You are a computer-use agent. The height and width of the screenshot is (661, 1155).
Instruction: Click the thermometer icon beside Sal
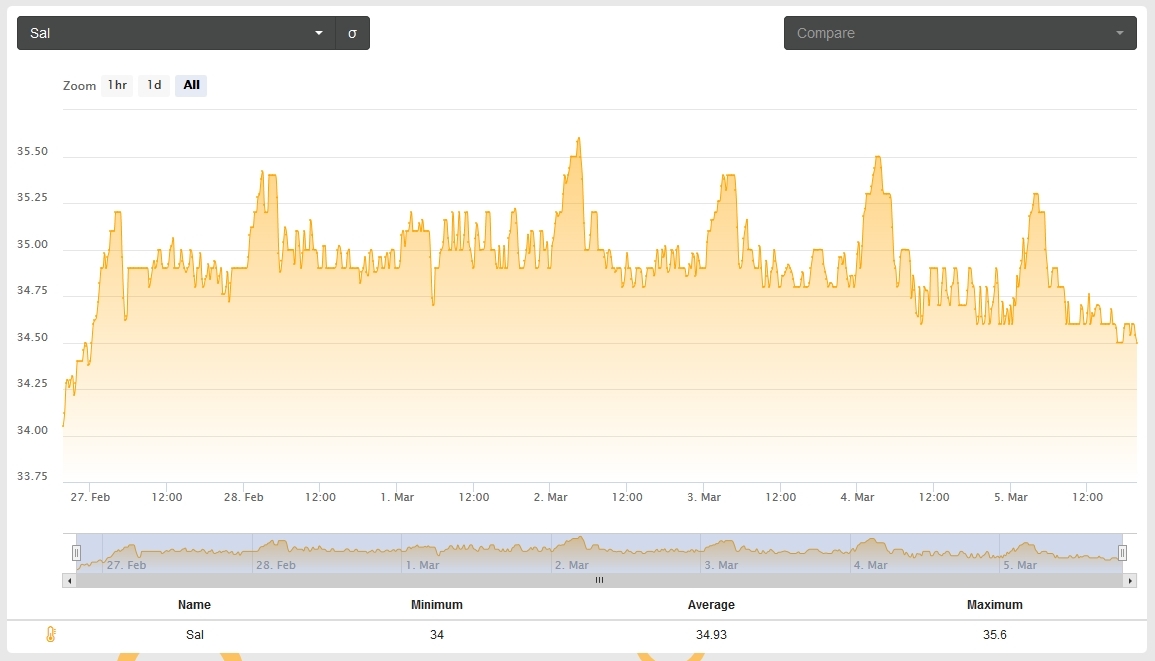[x=51, y=634]
